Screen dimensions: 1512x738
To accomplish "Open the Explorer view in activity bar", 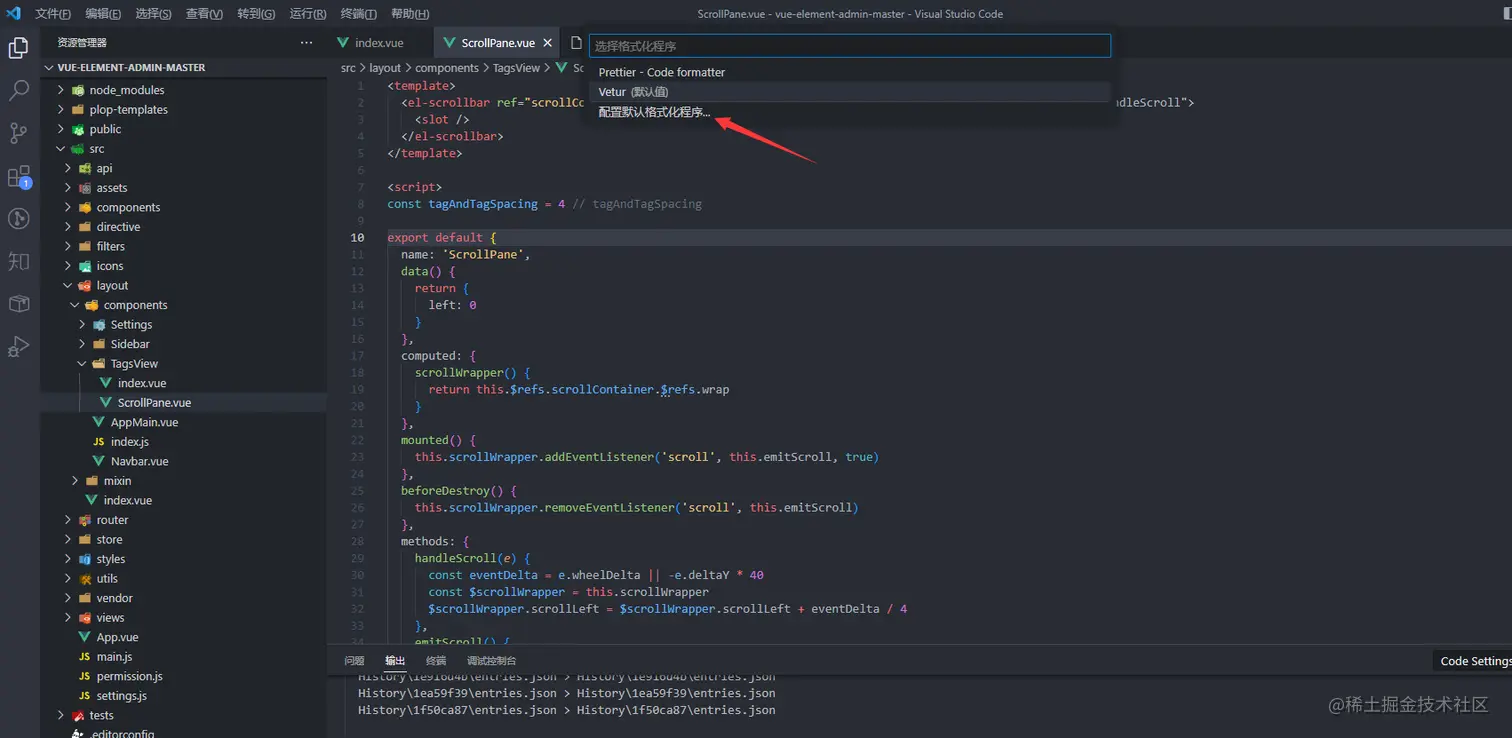I will 19,47.
